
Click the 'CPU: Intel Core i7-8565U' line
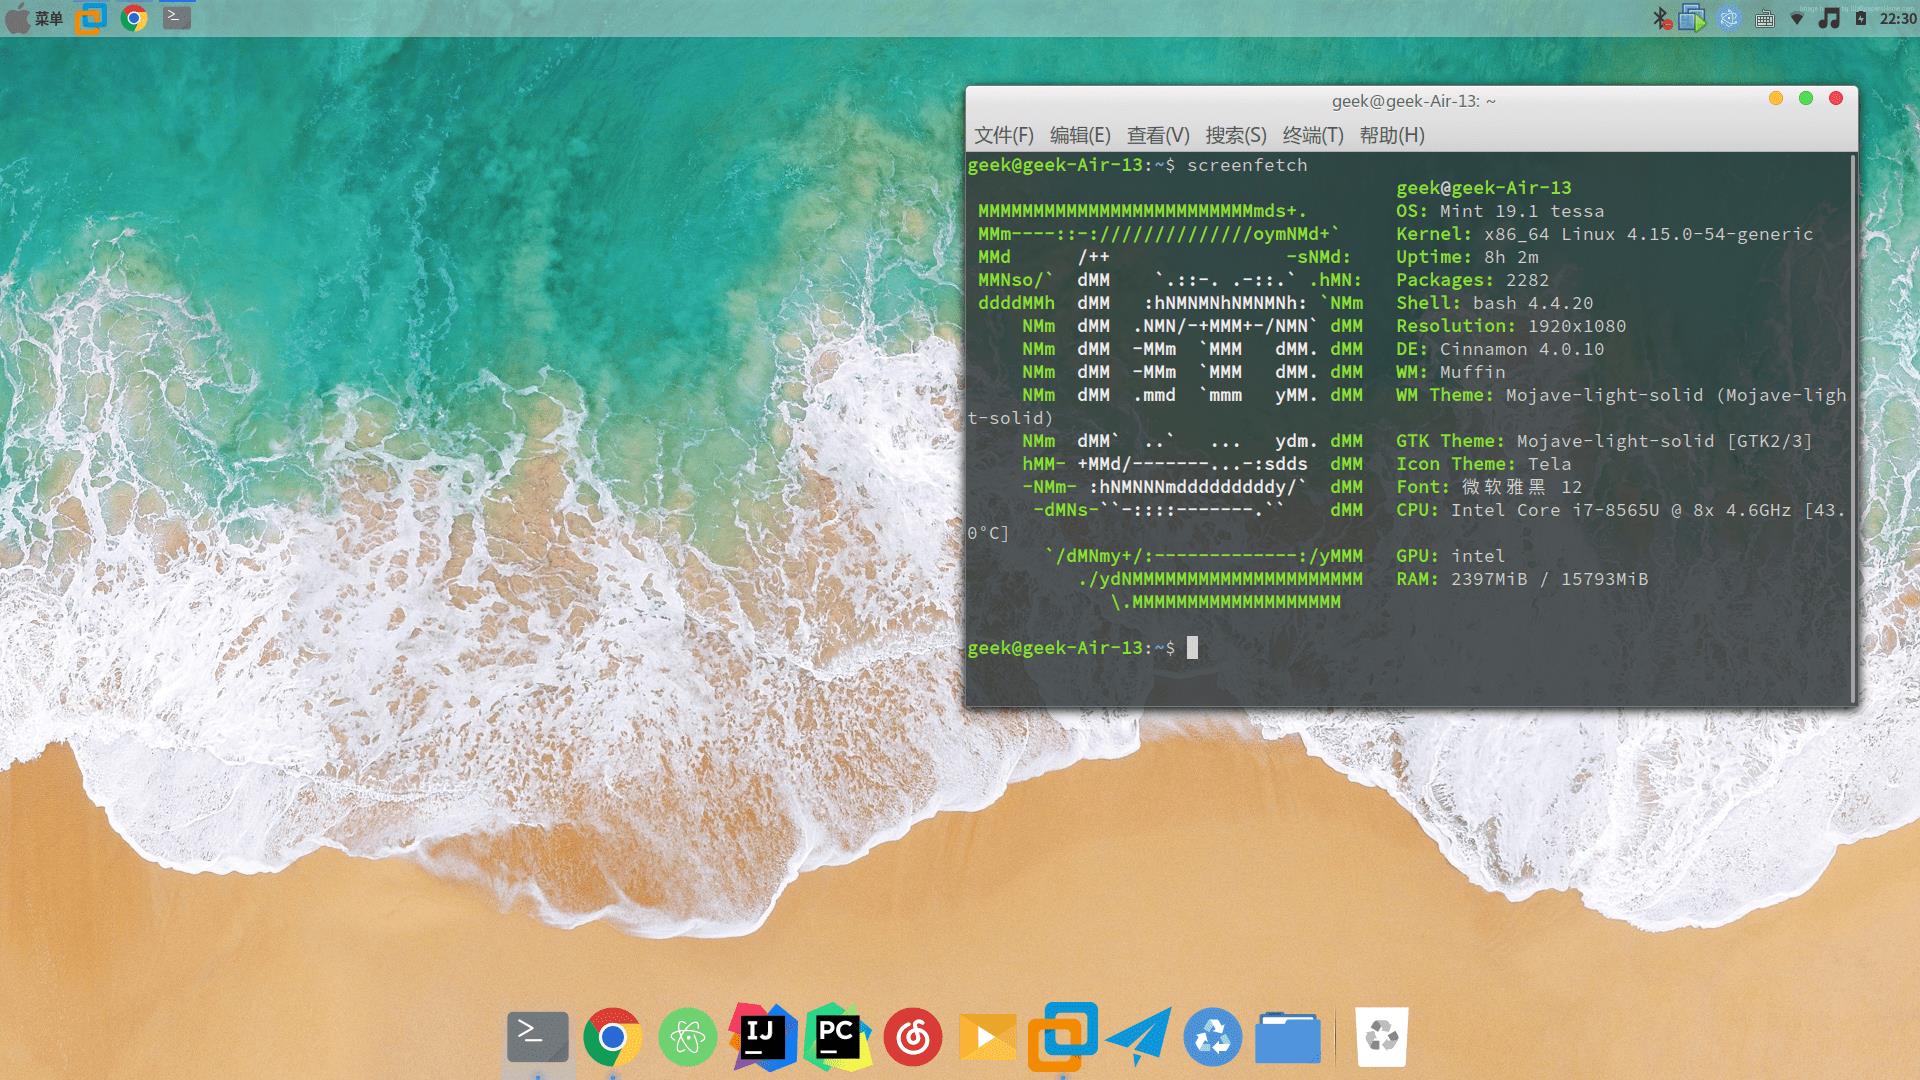(1621, 510)
